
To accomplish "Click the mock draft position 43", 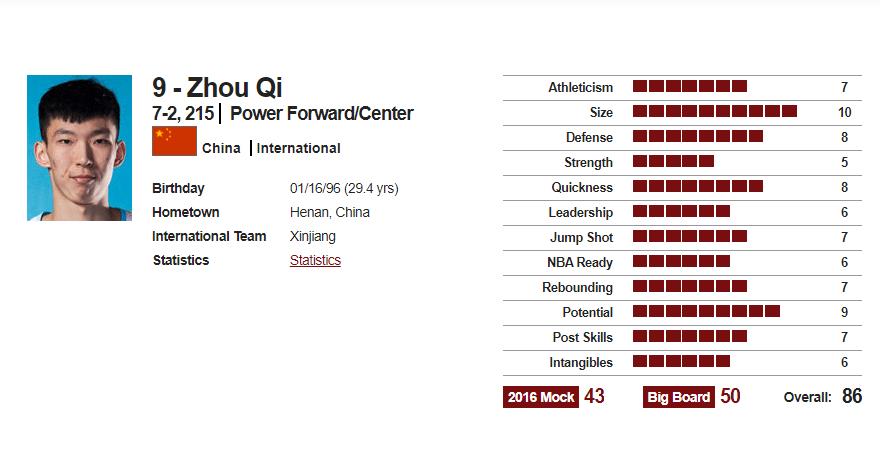I will click(594, 396).
